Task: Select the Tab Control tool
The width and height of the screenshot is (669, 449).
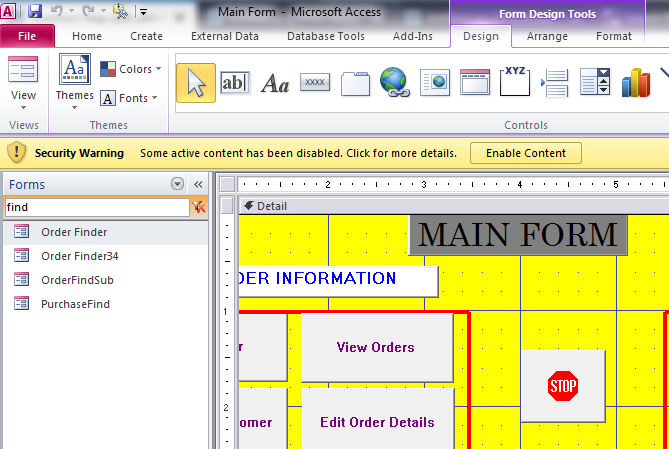Action: click(355, 83)
